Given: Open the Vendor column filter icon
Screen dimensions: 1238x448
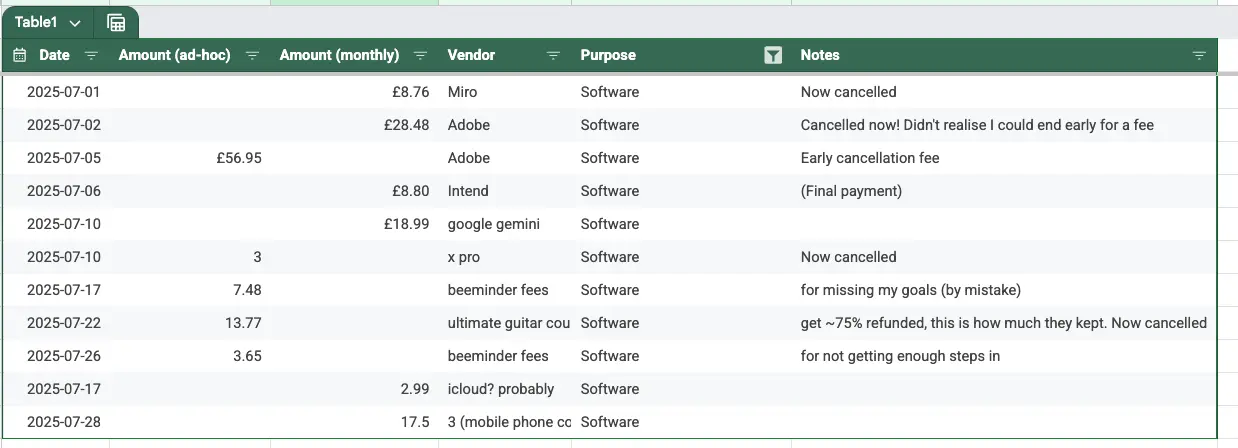Looking at the screenshot, I should pos(553,55).
